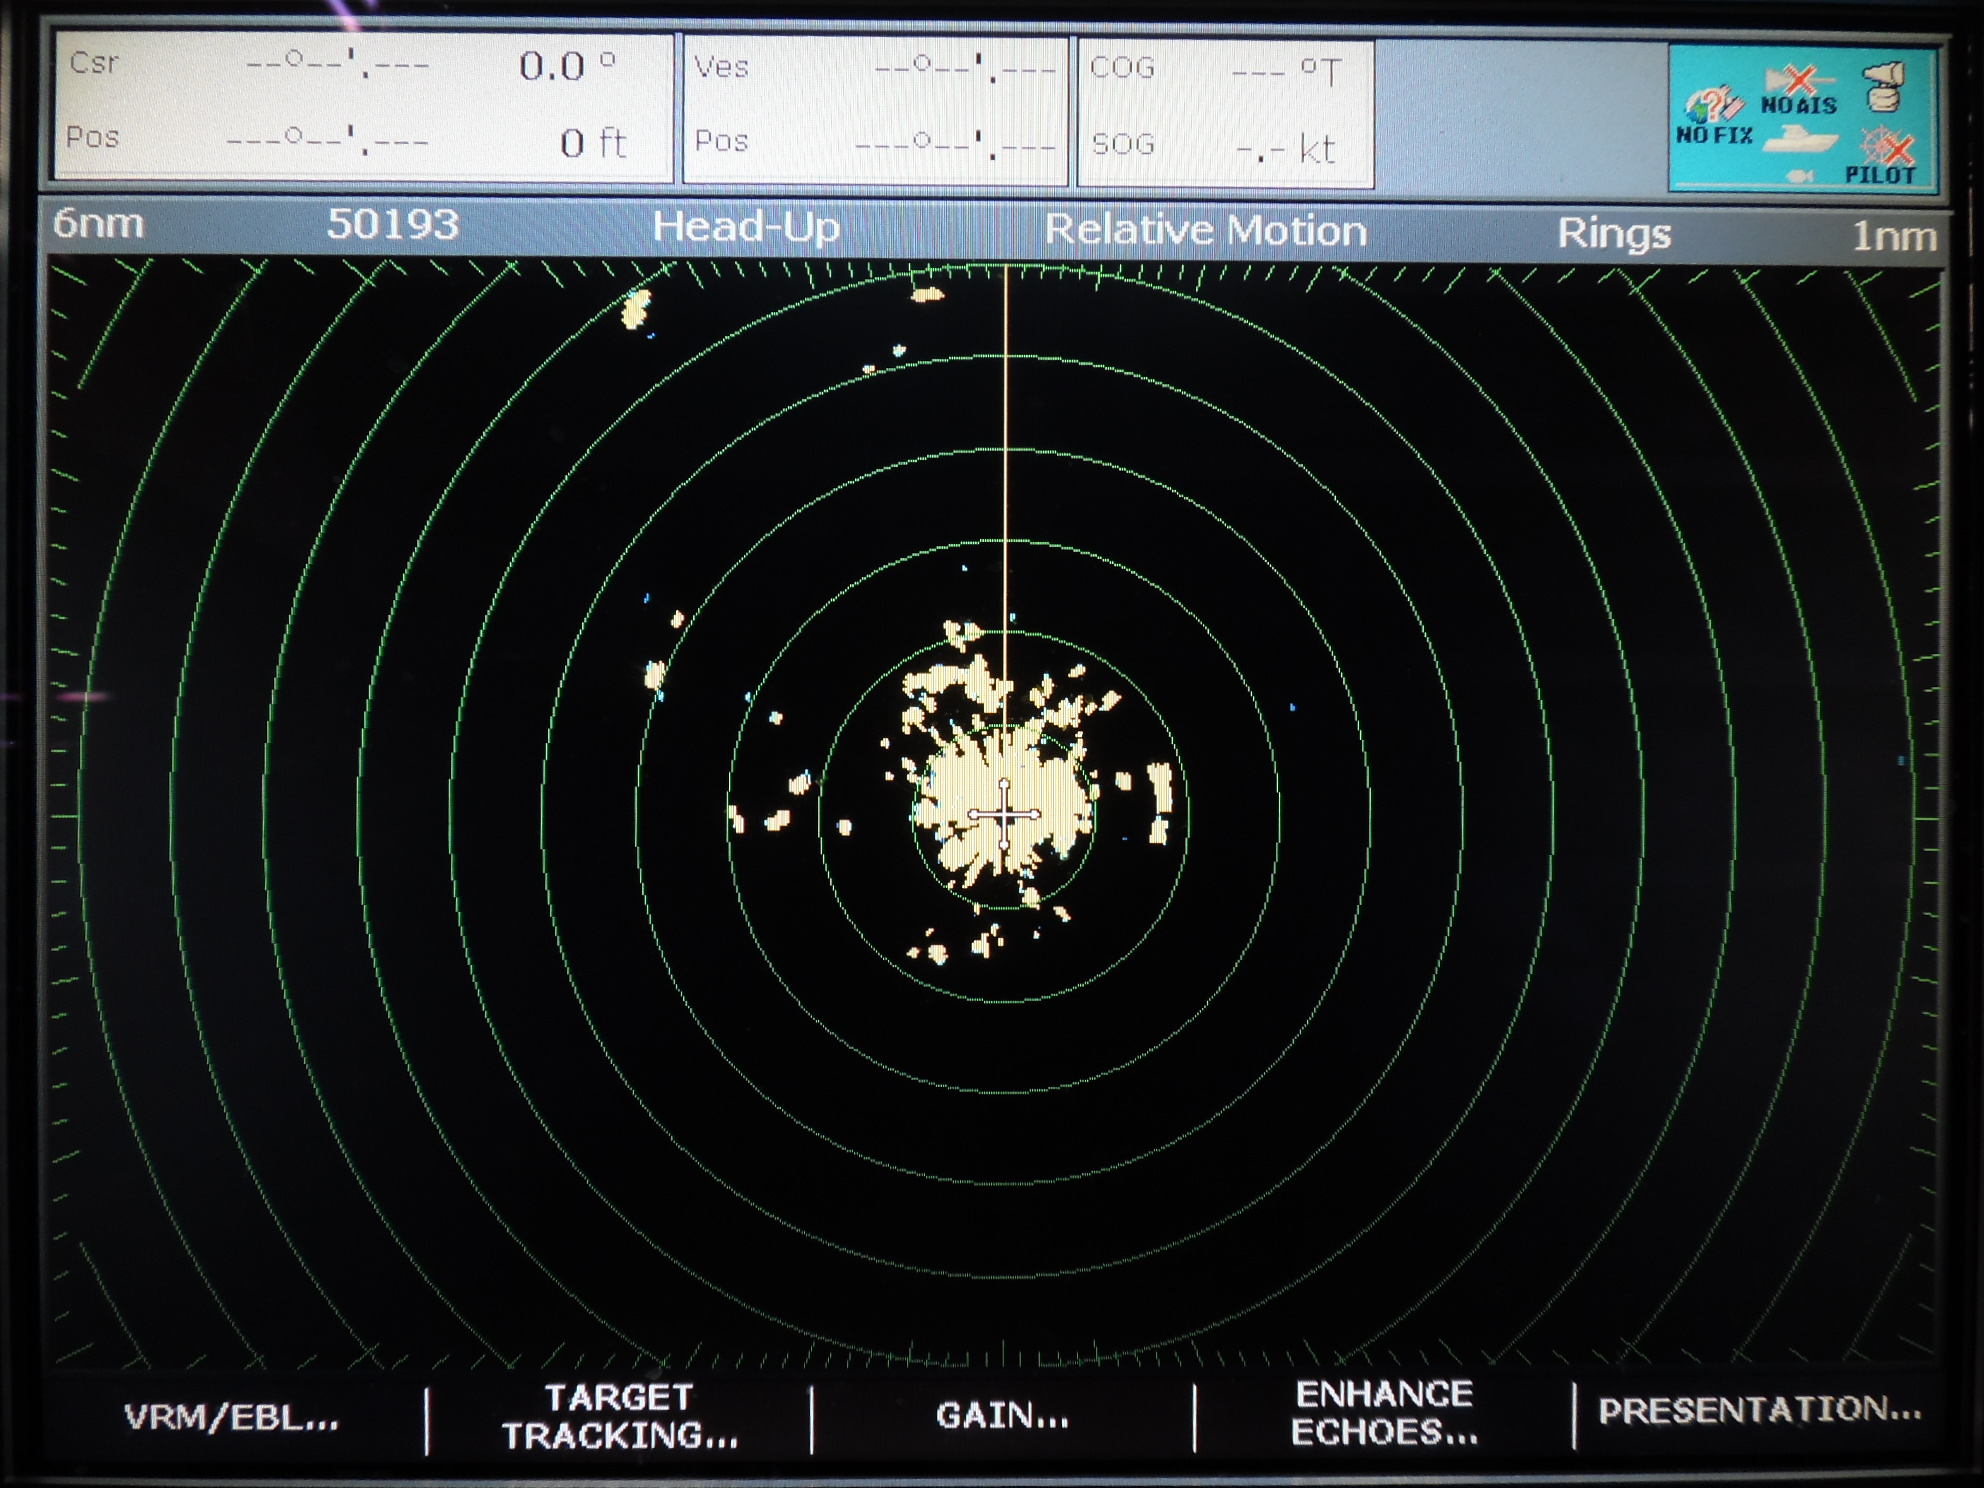
Task: Toggle the Rings 1nm setting
Action: 1745,235
